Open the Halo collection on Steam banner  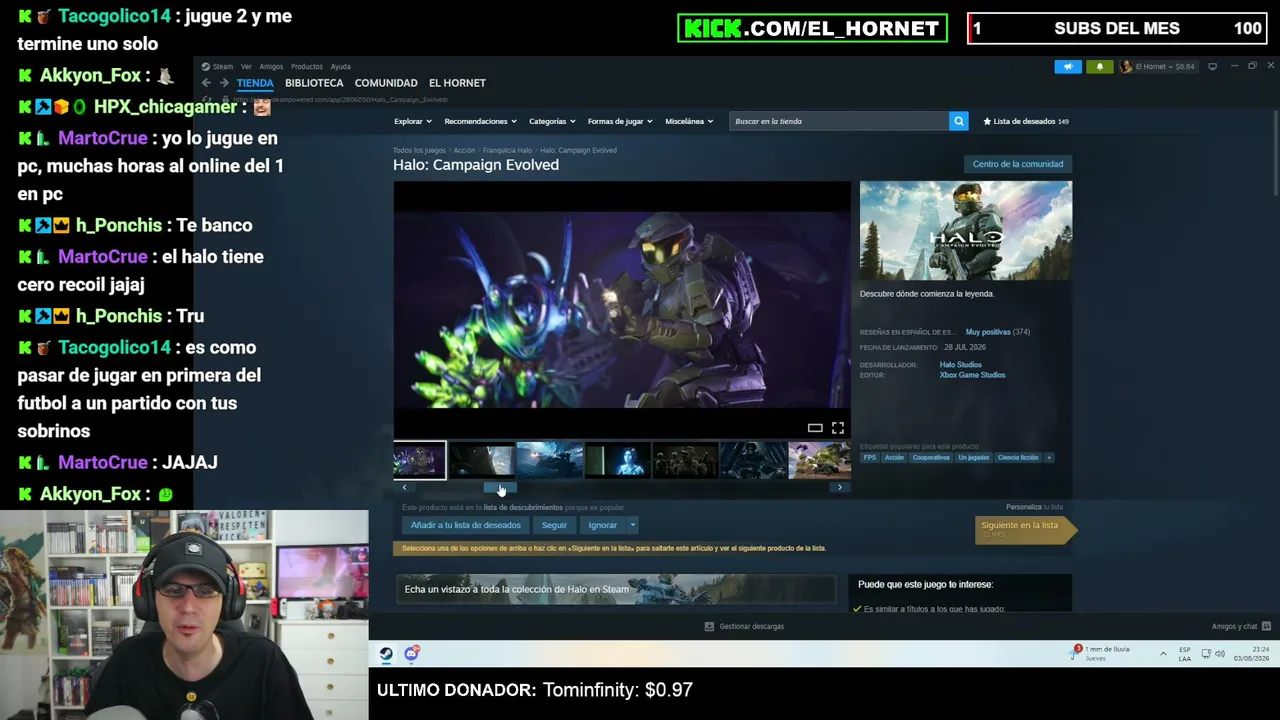[616, 589]
